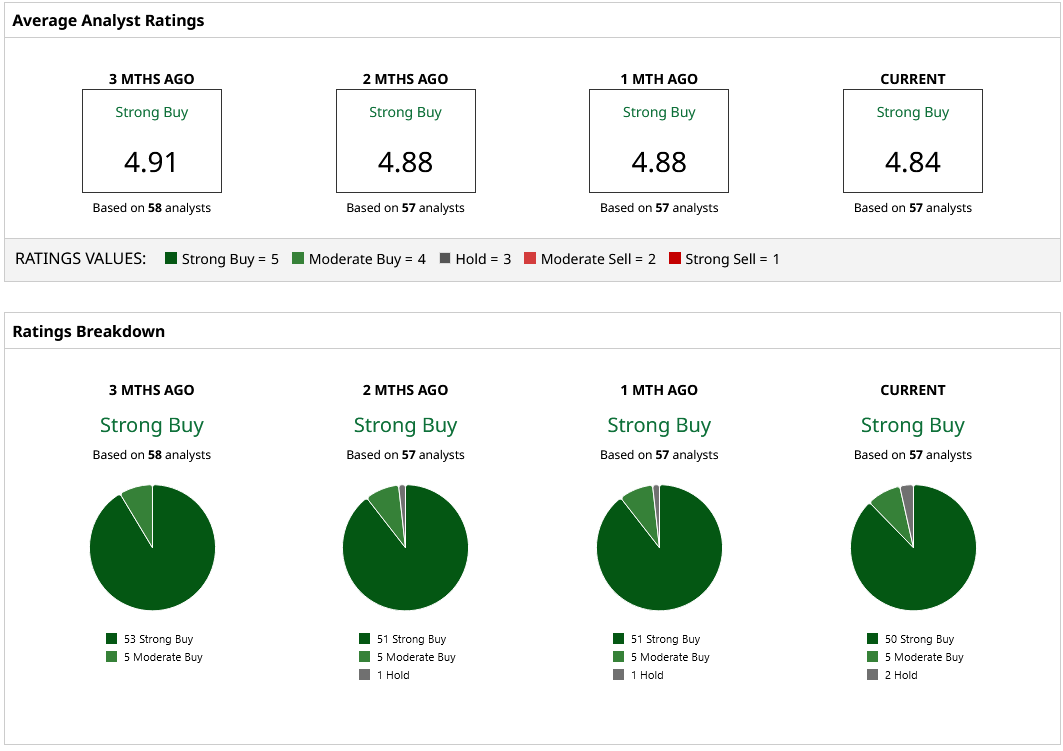Click the Strong Buy dark green legend swatch
The height and width of the screenshot is (751, 1063).
tap(171, 258)
